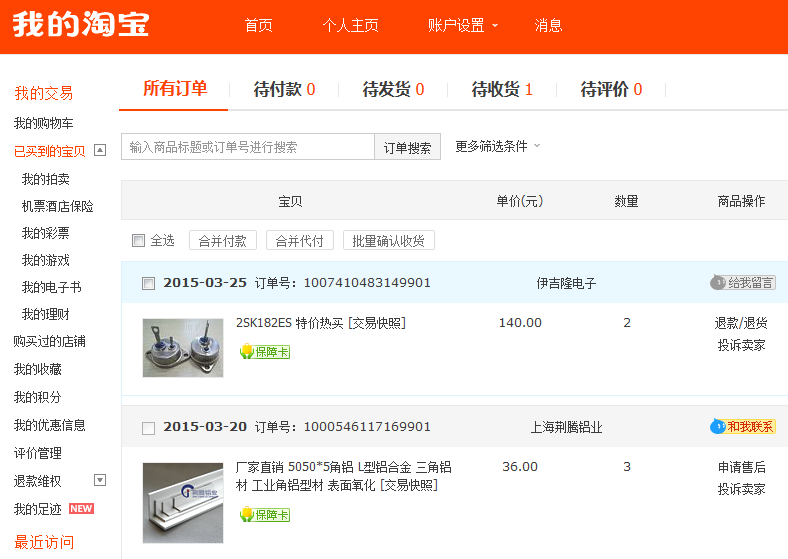Open the 2SK182ES 特价热卖 product title
The width and height of the screenshot is (788, 559).
coord(289,323)
